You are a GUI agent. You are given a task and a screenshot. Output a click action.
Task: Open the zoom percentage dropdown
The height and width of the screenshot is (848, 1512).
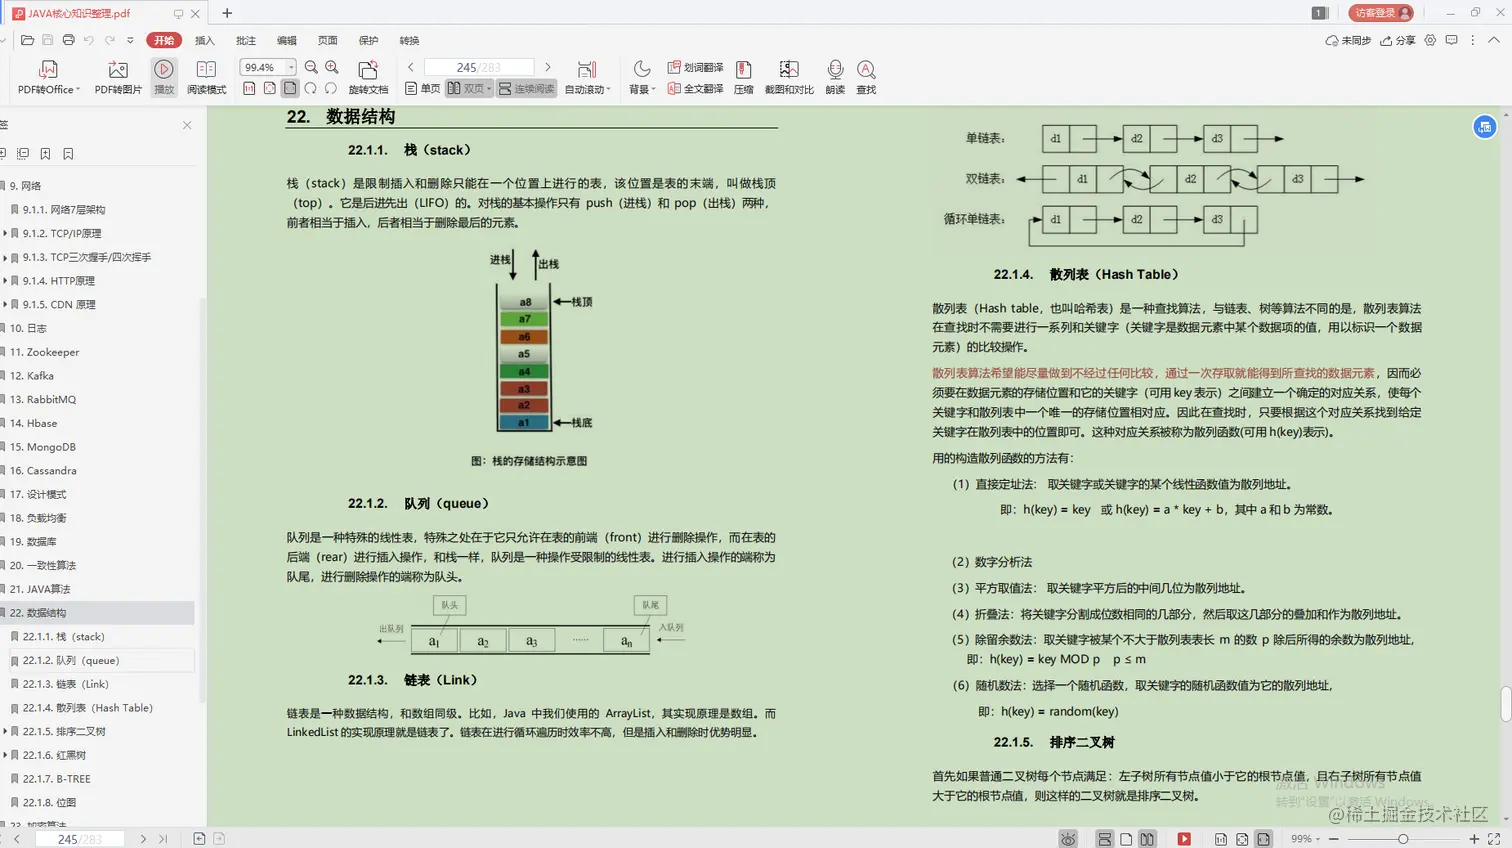click(290, 66)
